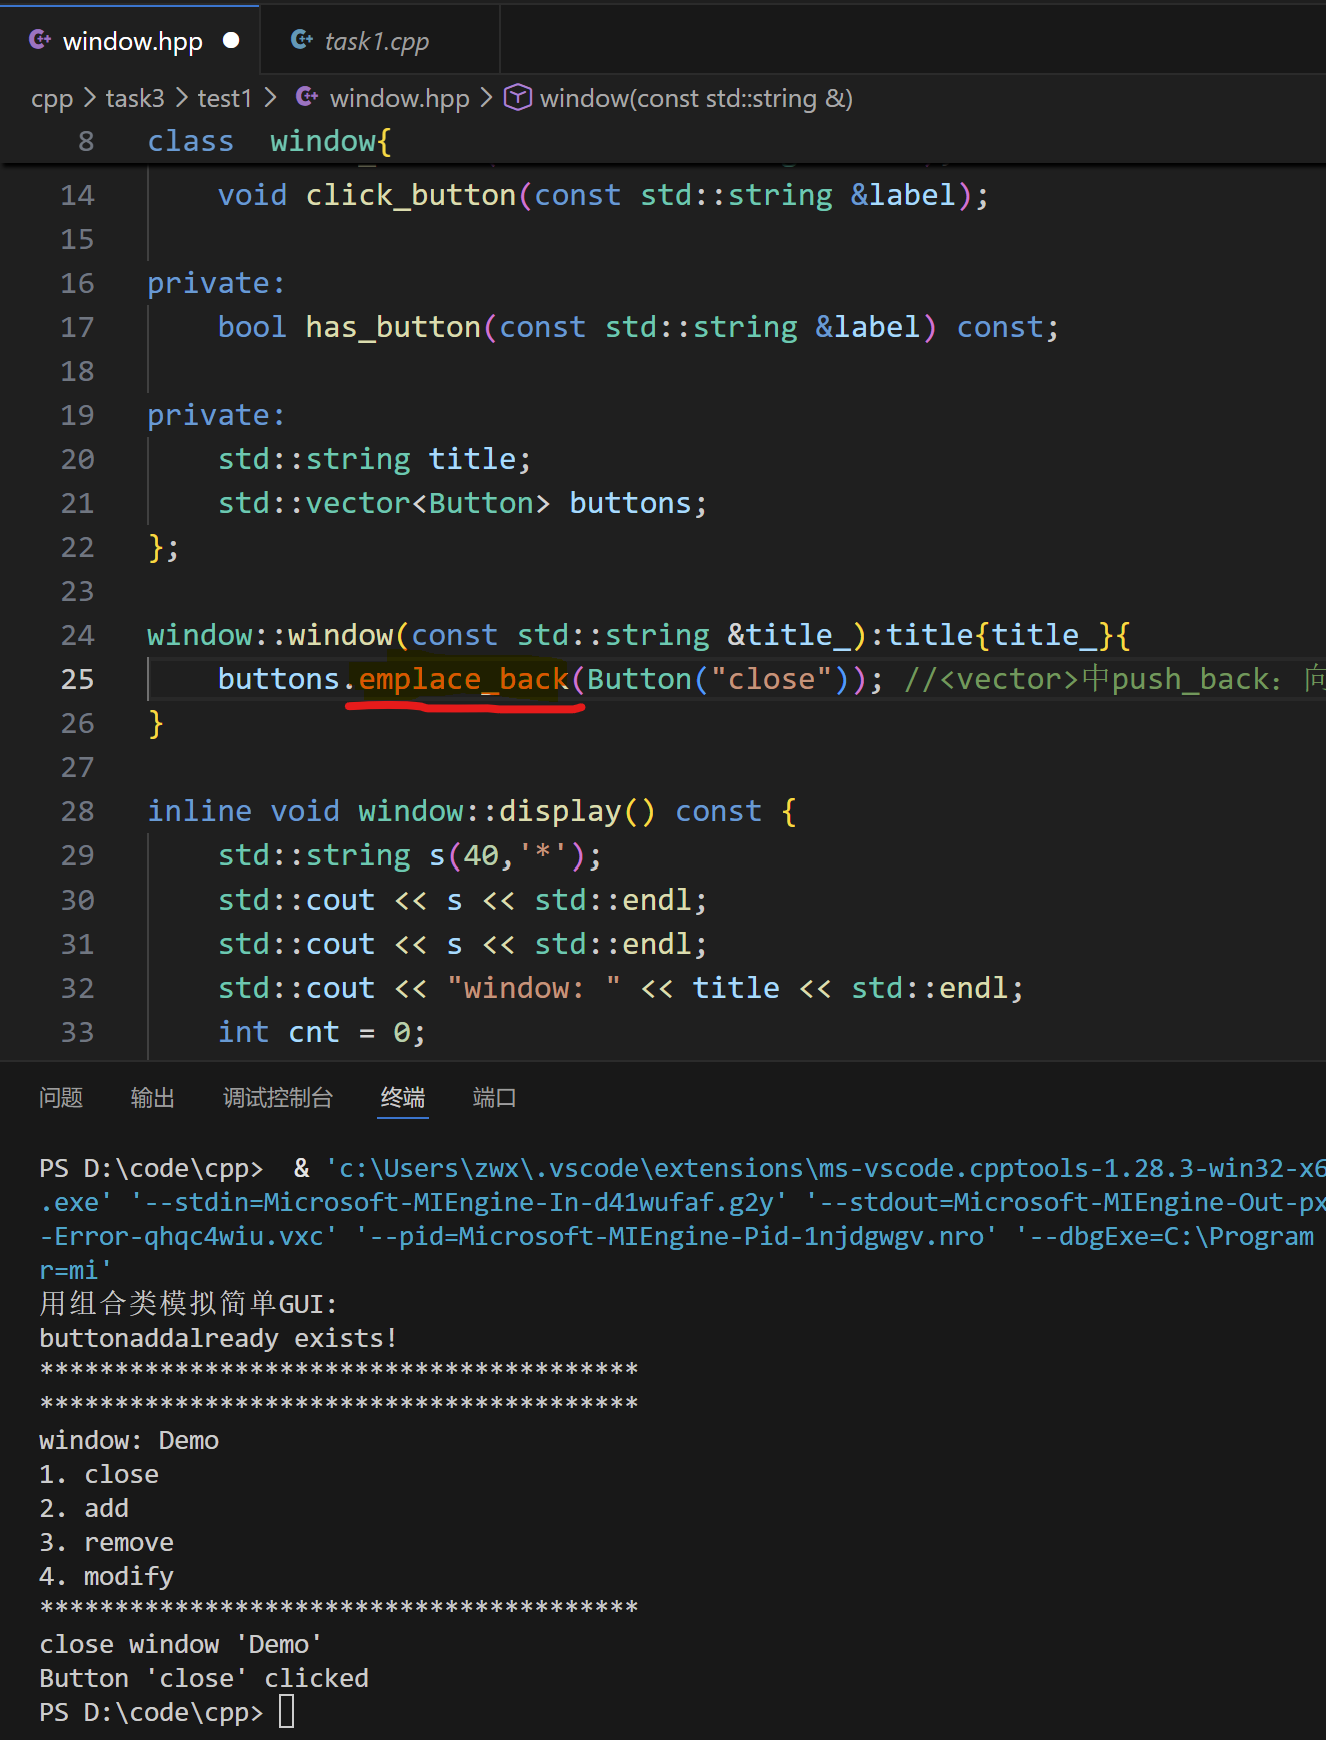Image resolution: width=1326 pixels, height=1740 pixels.
Task: Select the cpp breadcrumb folder
Action: (x=52, y=99)
